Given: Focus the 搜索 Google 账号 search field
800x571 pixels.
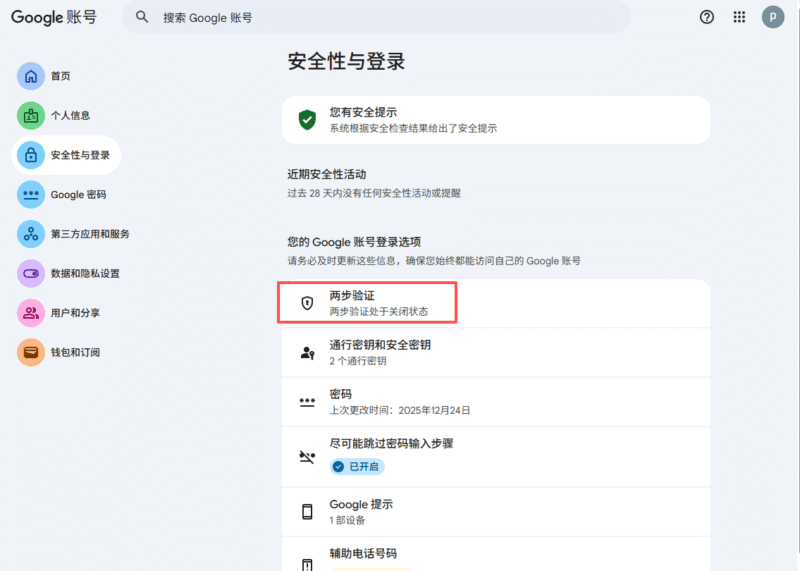Looking at the screenshot, I should [x=376, y=17].
